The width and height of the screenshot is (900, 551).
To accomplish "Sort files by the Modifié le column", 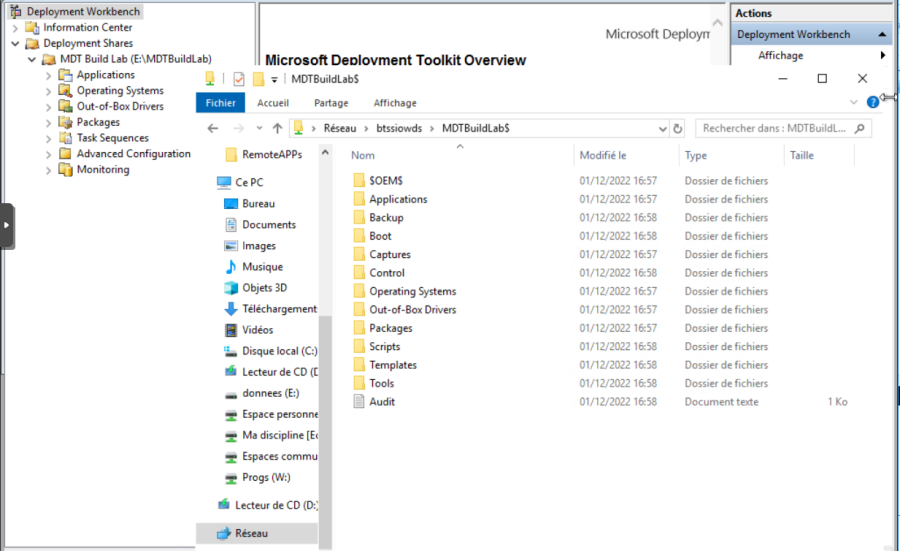I will (x=603, y=155).
